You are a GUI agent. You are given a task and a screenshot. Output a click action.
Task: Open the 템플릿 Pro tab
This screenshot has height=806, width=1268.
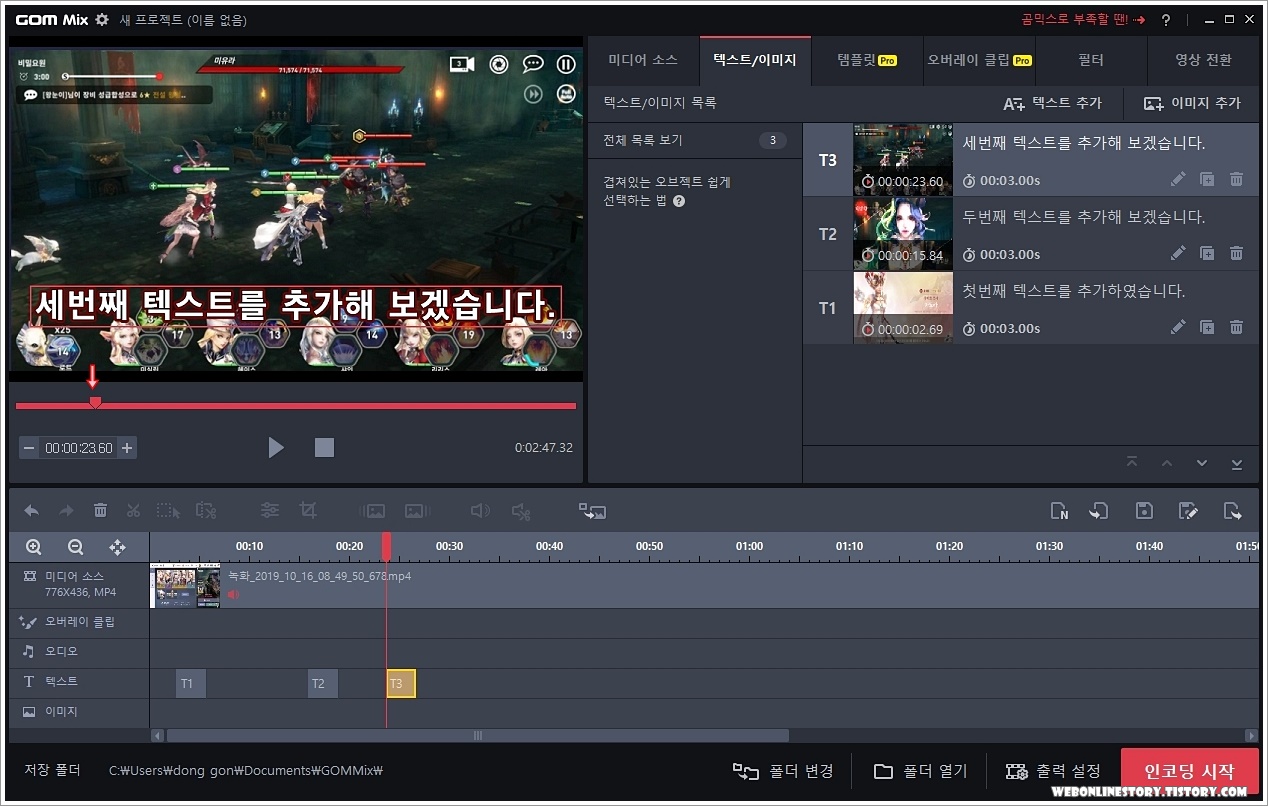867,60
